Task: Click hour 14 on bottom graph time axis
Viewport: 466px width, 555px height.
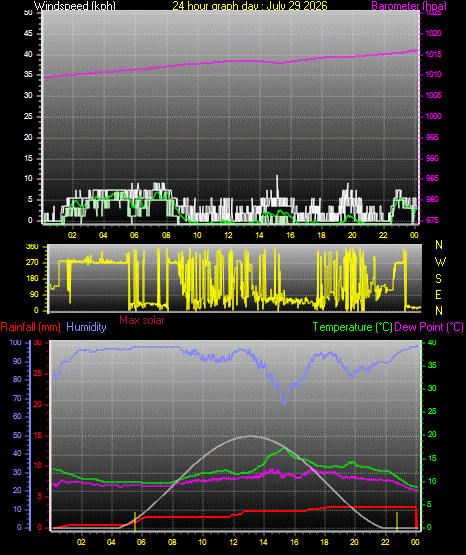Action: [x=263, y=542]
